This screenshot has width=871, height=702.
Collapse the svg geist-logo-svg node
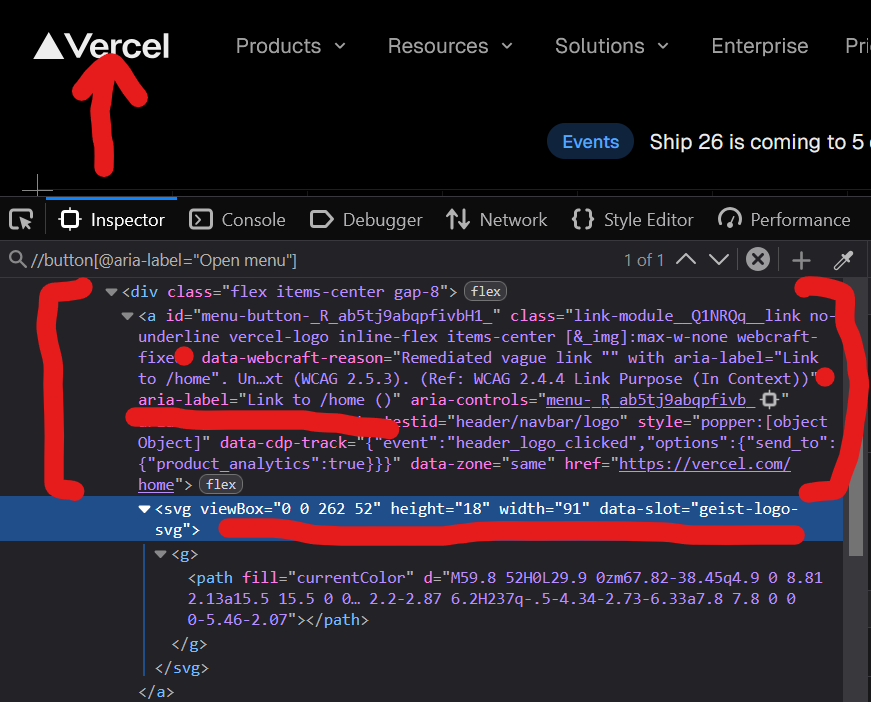tap(144, 509)
